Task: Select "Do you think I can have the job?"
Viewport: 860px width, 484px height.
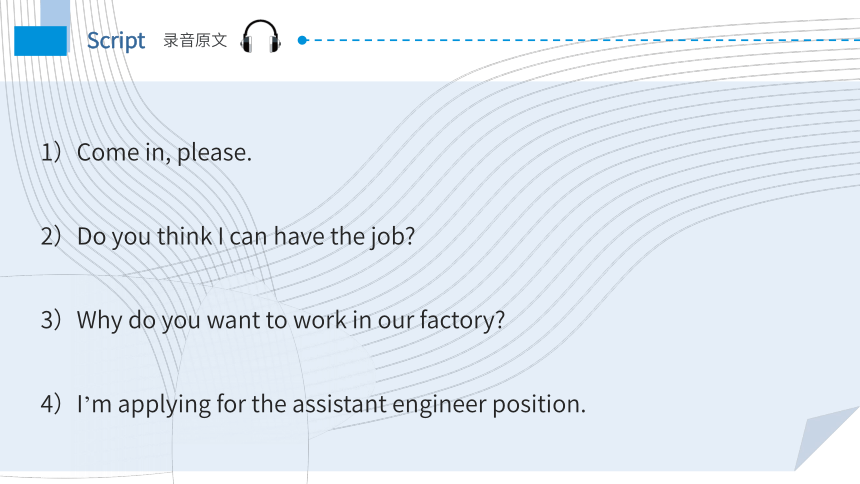Action: click(x=246, y=237)
